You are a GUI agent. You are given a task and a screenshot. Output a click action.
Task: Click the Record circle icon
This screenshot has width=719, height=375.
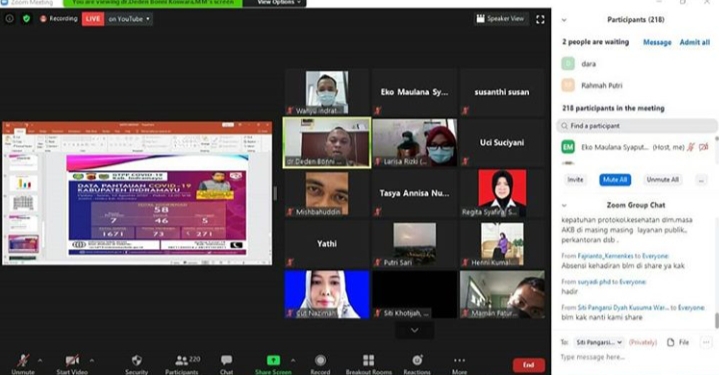click(321, 360)
